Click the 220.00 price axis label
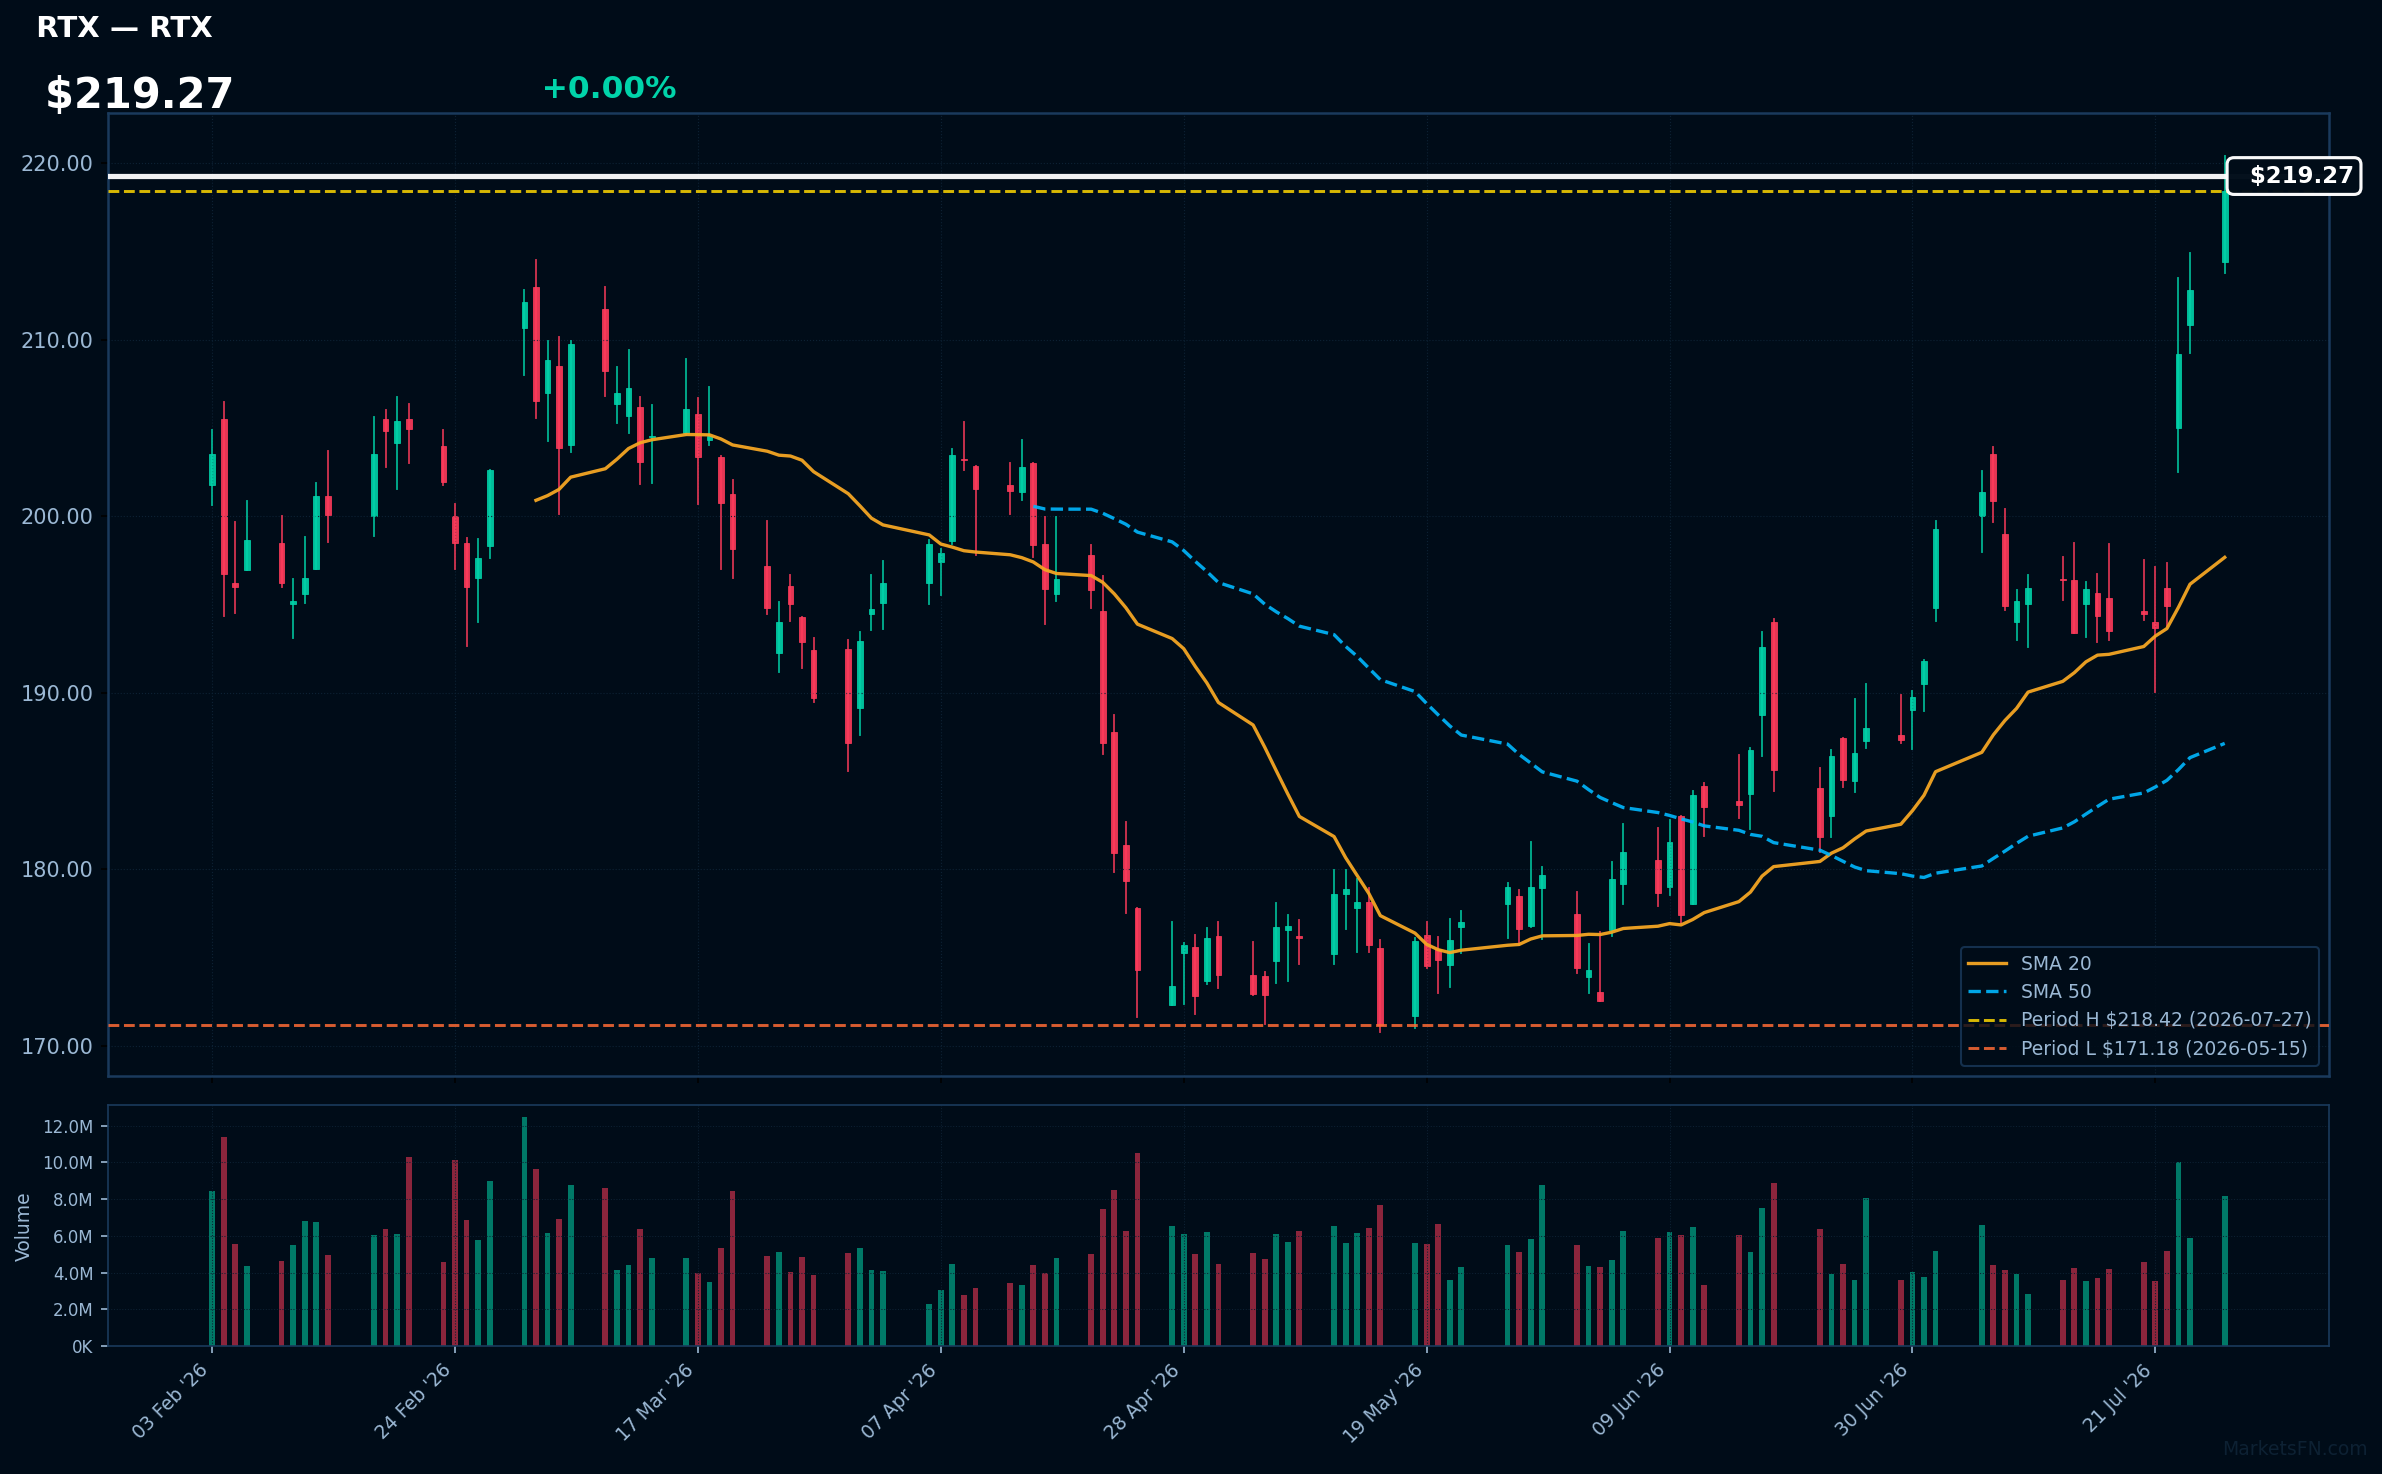This screenshot has height=1474, width=2382. tap(56, 164)
